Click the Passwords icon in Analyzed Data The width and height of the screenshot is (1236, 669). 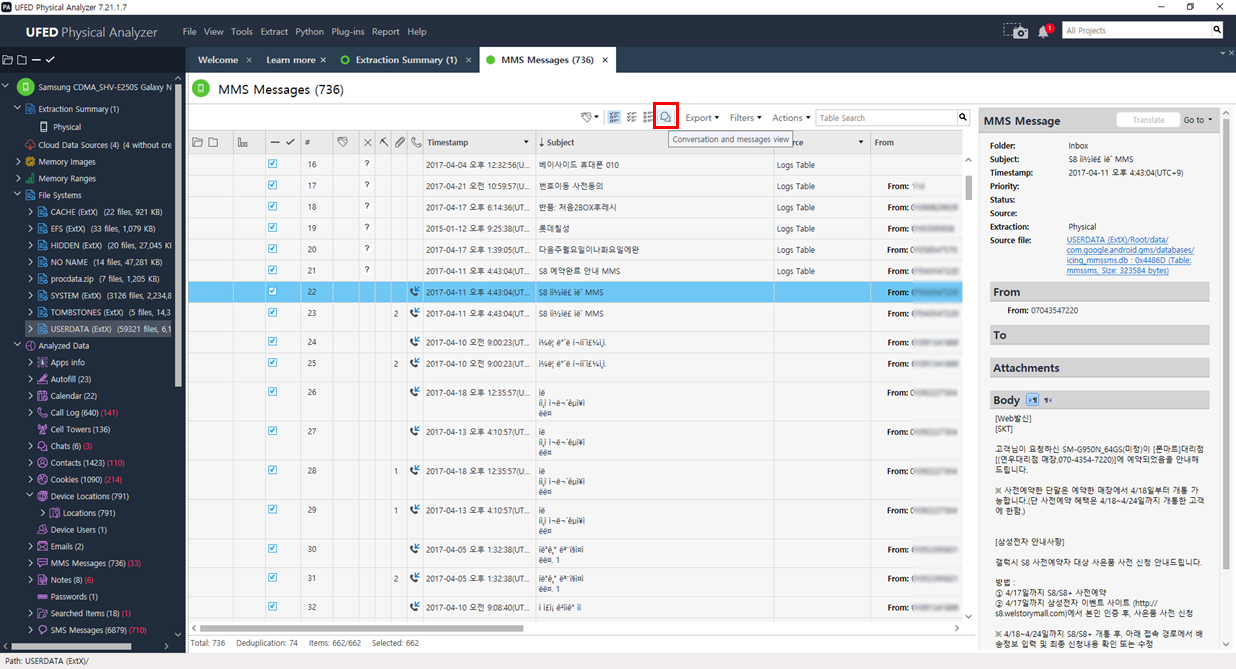[x=43, y=597]
